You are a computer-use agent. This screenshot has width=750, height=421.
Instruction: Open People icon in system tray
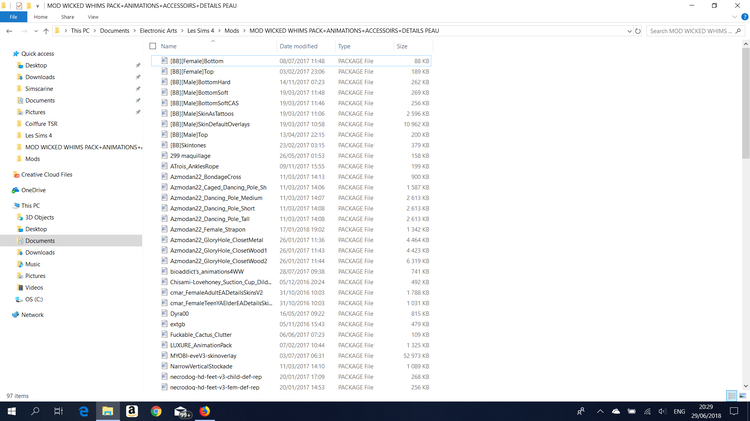(x=581, y=411)
